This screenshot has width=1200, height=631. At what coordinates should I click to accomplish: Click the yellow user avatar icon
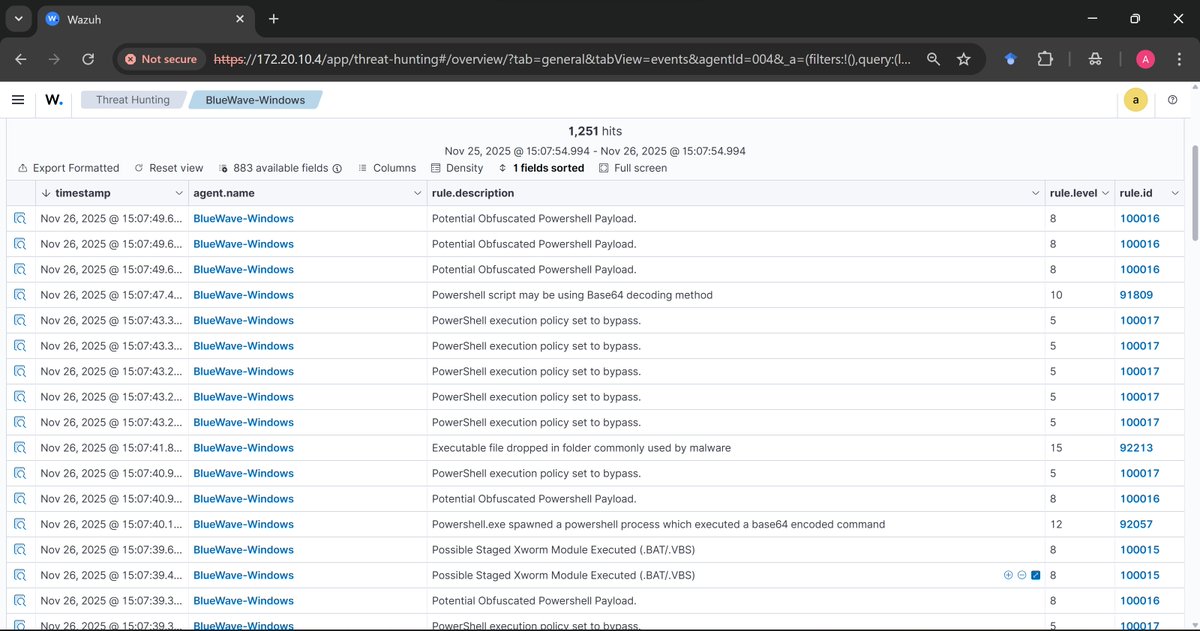(x=1134, y=100)
